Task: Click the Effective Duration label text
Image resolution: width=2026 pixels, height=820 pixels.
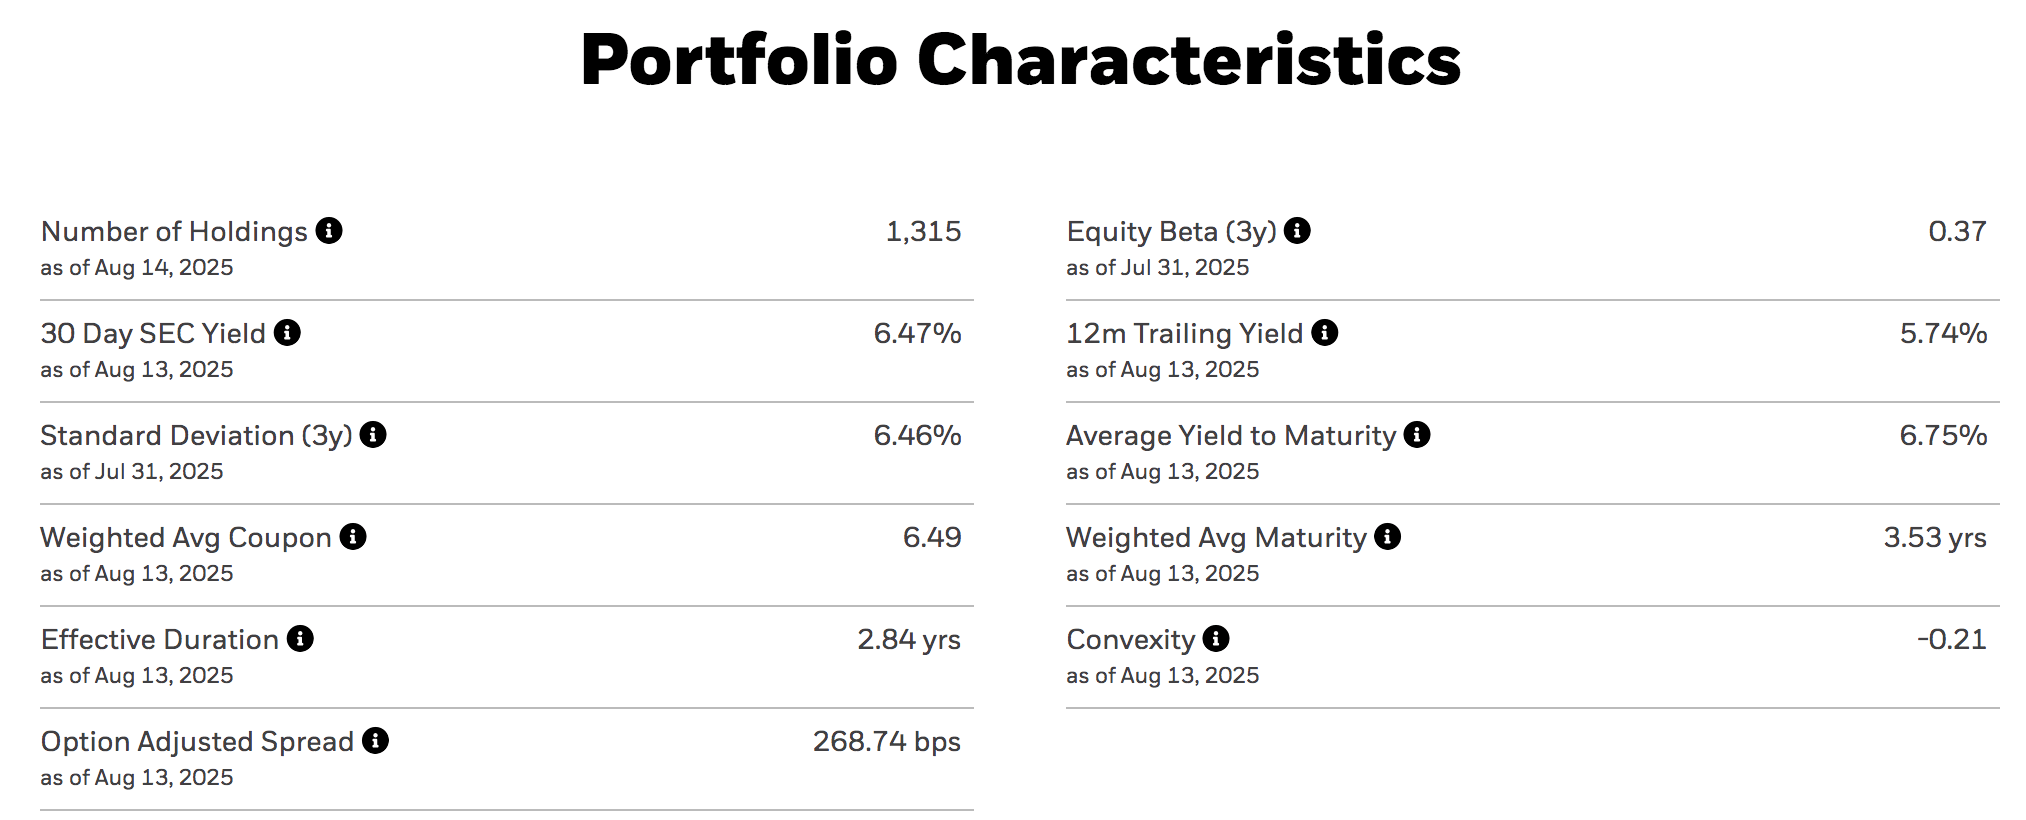Action: coord(160,640)
